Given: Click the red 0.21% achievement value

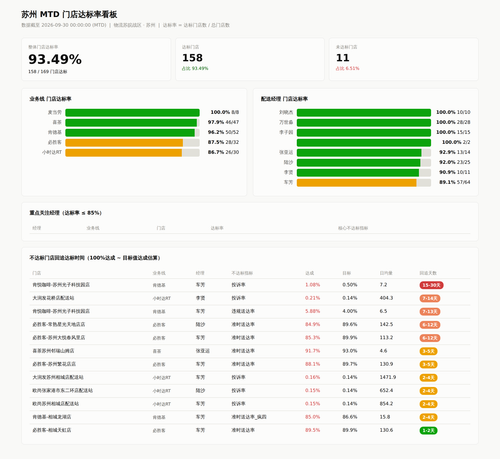Looking at the screenshot, I should 312,298.
